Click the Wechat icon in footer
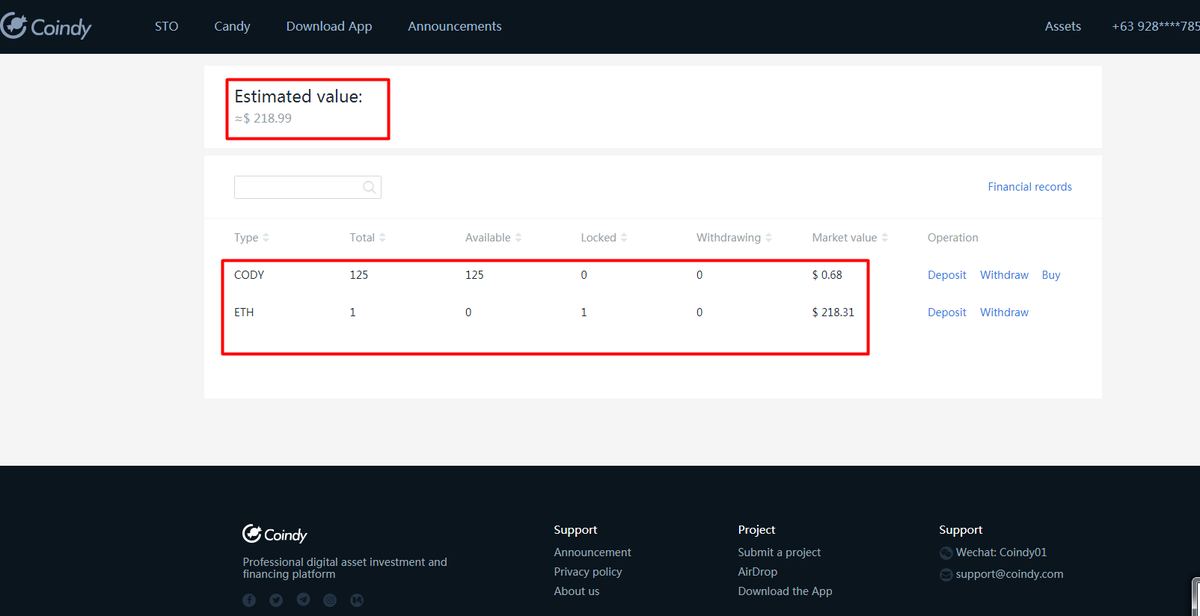1200x616 pixels. pos(946,553)
